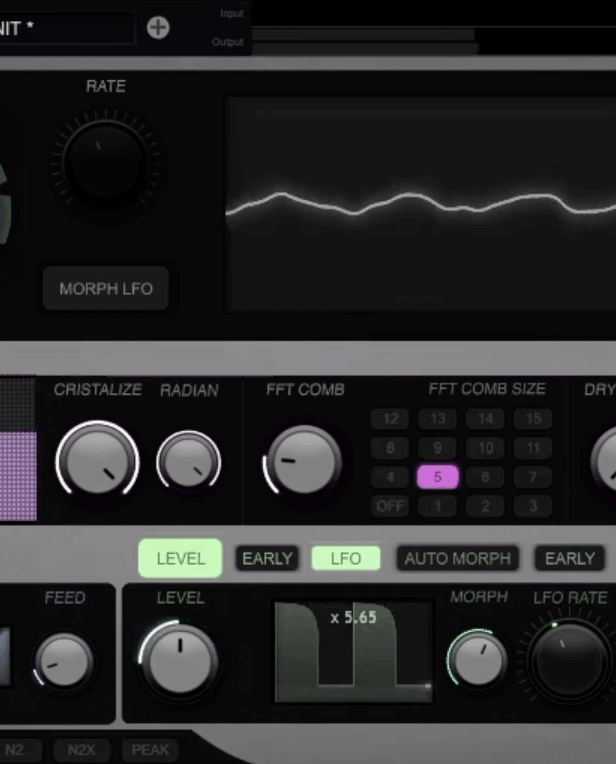Click the x 5.65 LFO shape display
This screenshot has width=616, height=764.
tap(353, 652)
